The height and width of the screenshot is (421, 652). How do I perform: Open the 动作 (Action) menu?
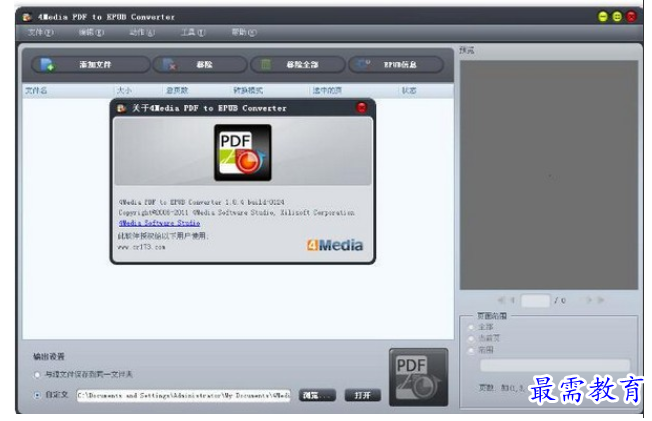click(142, 32)
